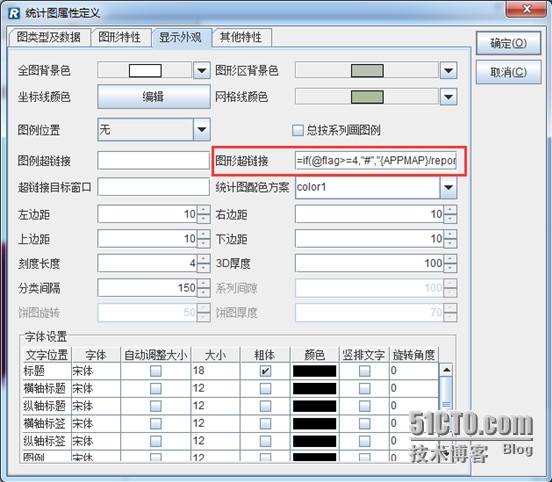Click black 颜色 swatch for 横轴标题 row
This screenshot has width=552, height=482.
(x=314, y=389)
